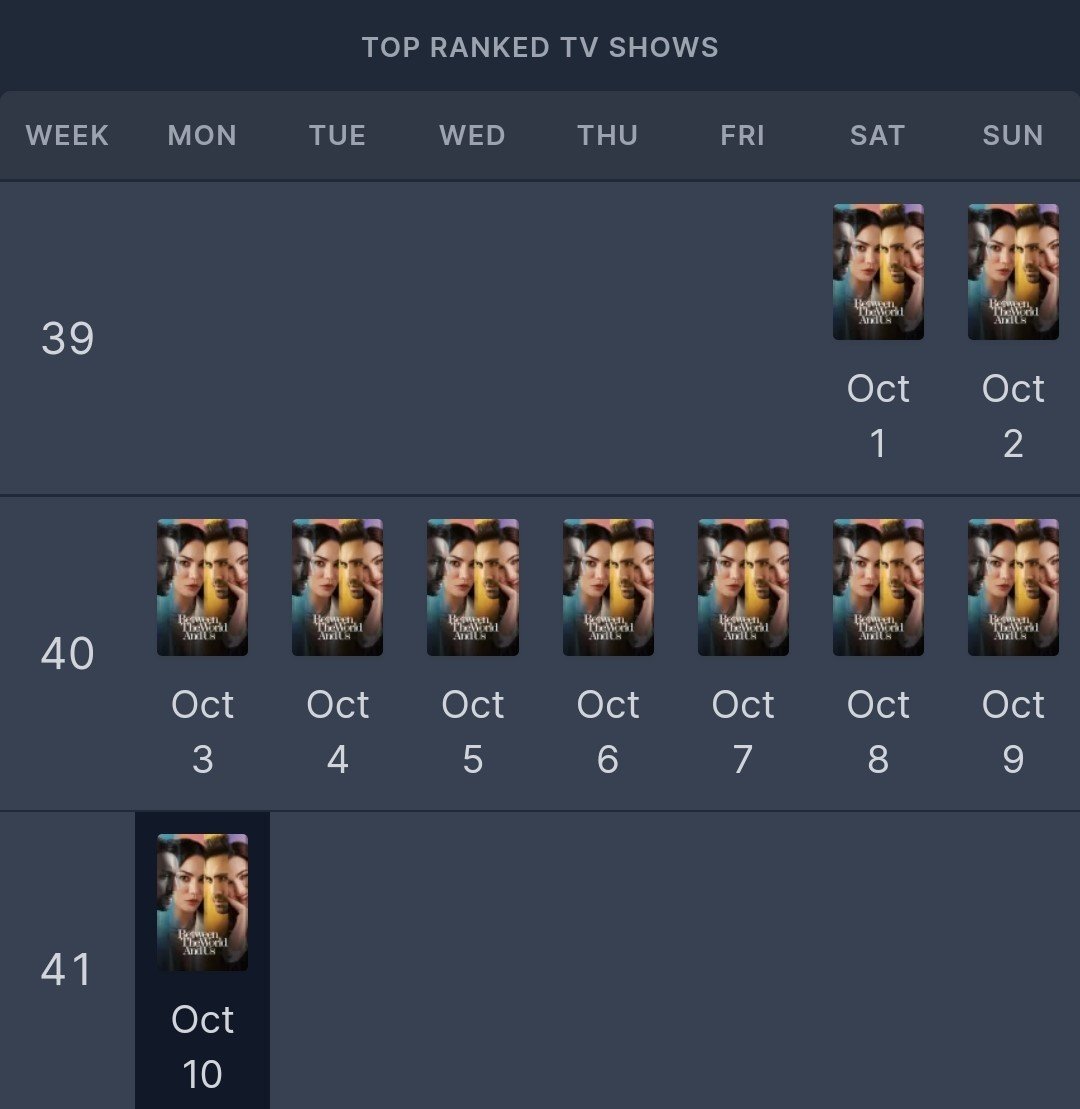Viewport: 1080px width, 1109px height.
Task: Open the highlighted Oct 10 poster
Action: pyautogui.click(x=202, y=902)
